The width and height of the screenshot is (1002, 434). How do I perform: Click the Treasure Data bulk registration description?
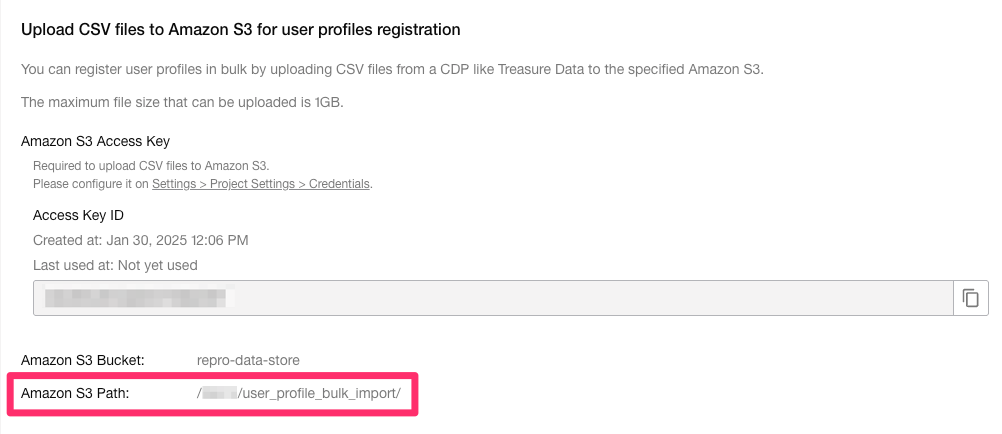pyautogui.click(x=392, y=69)
